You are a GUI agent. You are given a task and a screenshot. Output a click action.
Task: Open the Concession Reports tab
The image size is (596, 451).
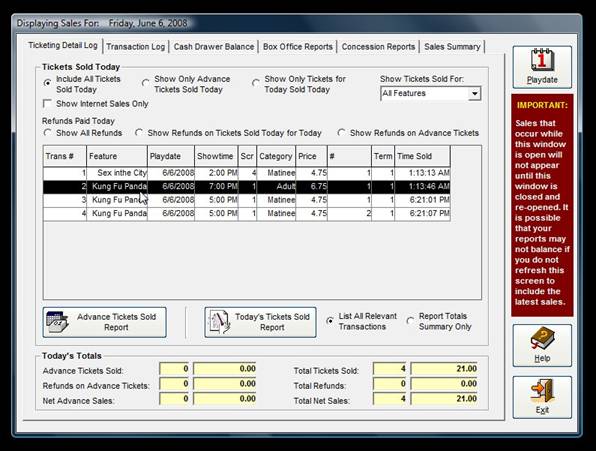378,47
